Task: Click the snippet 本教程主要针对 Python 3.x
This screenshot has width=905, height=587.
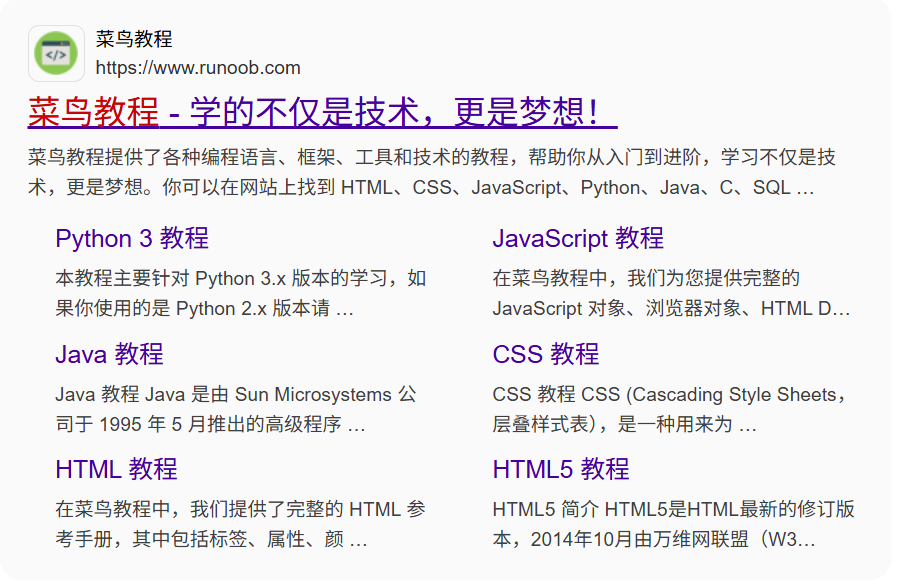Action: 241,293
